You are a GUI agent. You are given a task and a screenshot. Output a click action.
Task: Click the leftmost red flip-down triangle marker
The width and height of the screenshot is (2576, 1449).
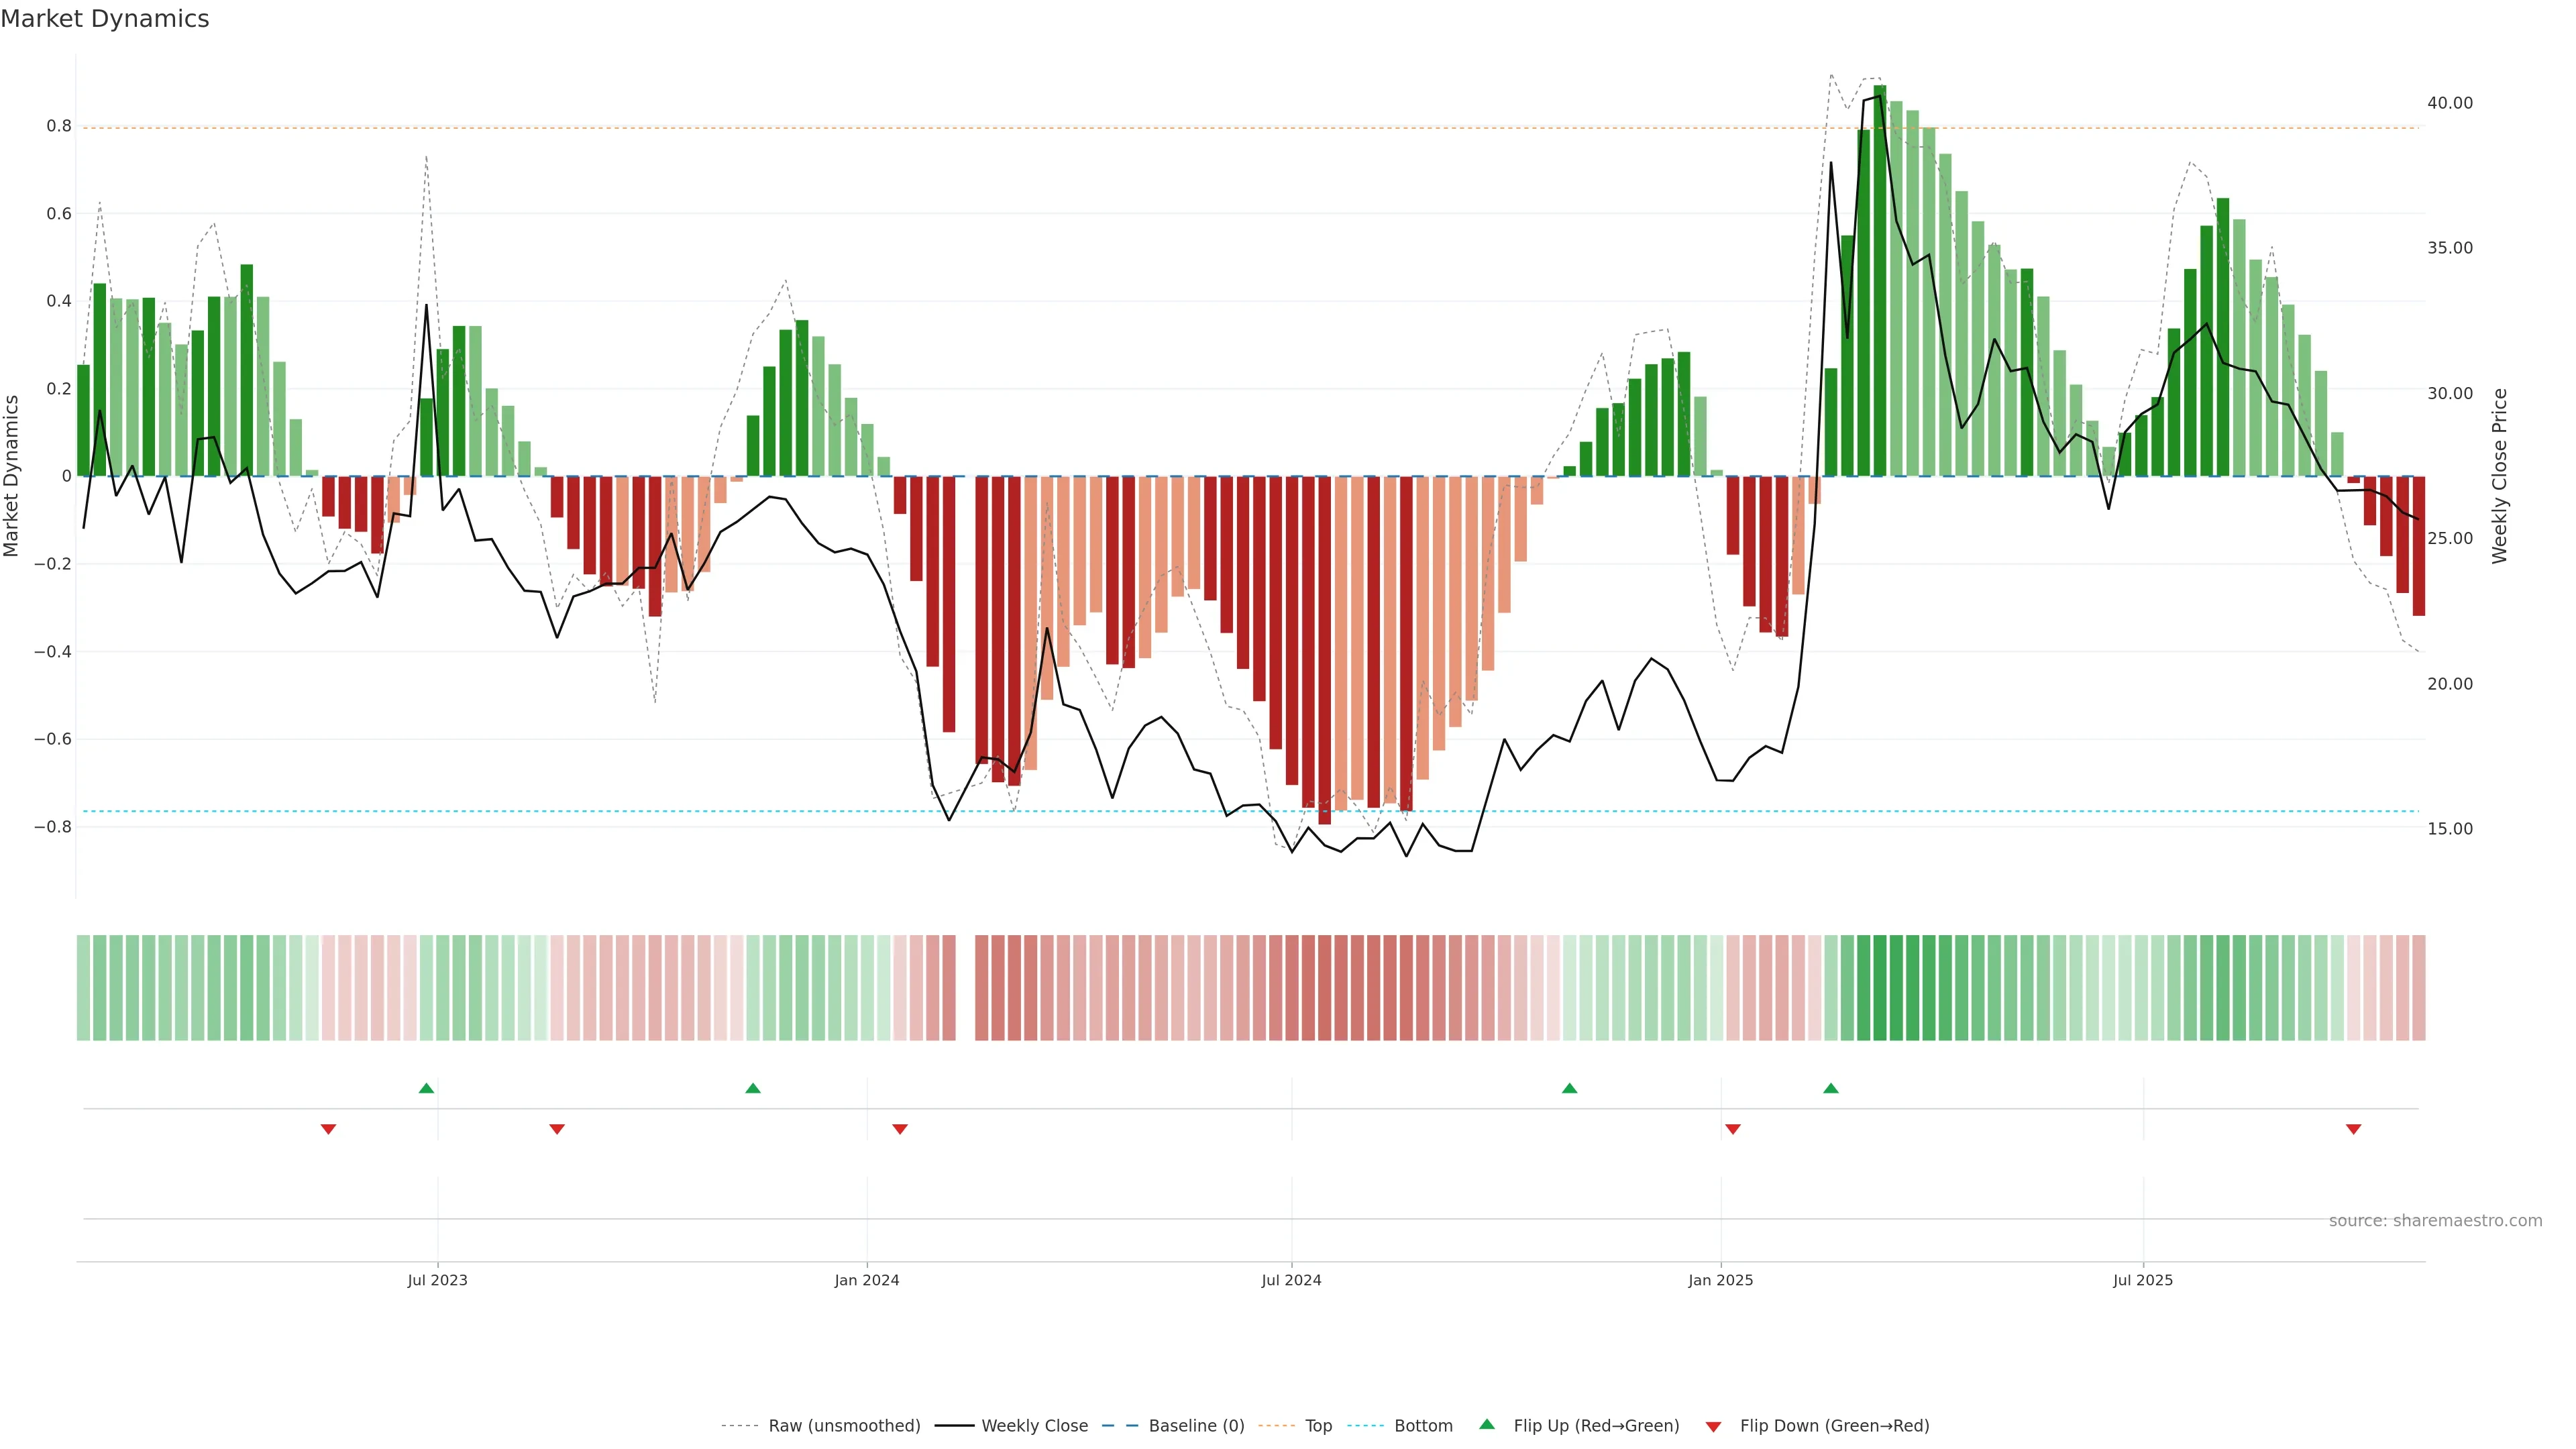pos(328,1129)
